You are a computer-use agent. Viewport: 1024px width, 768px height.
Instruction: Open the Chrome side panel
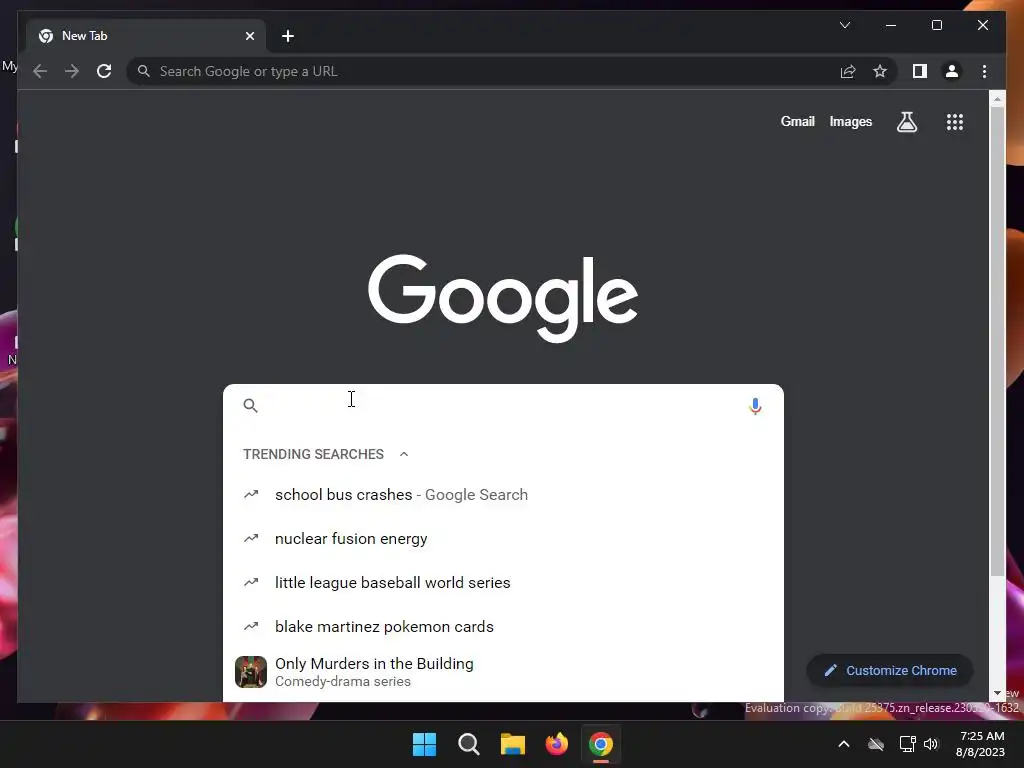pos(920,71)
